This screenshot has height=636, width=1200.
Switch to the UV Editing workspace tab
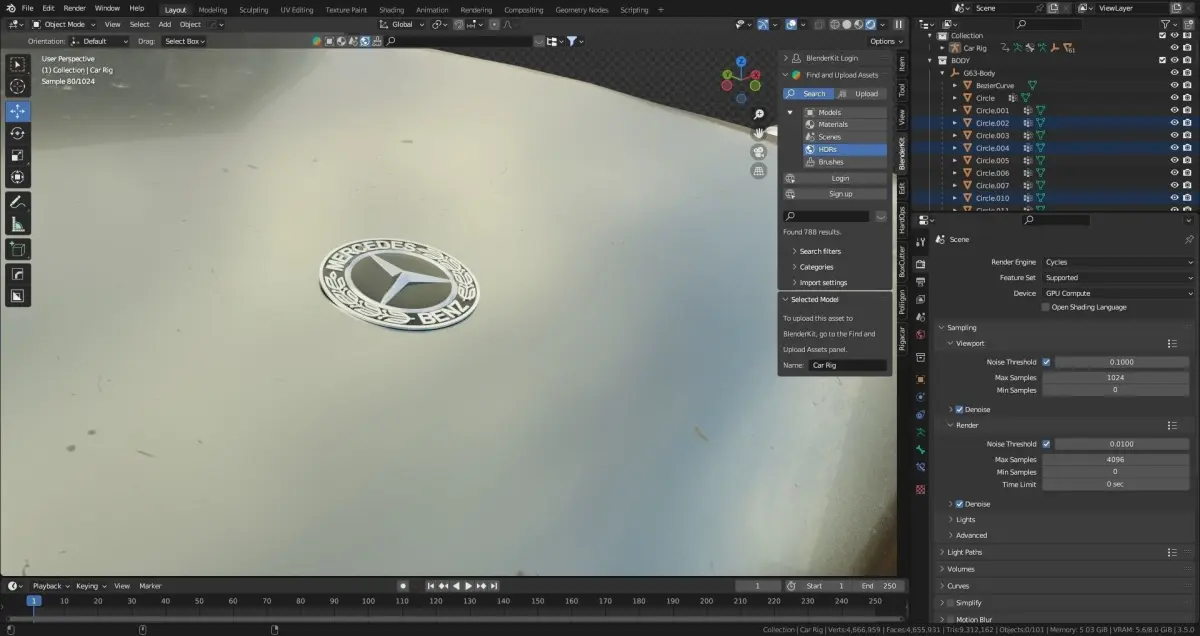(296, 9)
